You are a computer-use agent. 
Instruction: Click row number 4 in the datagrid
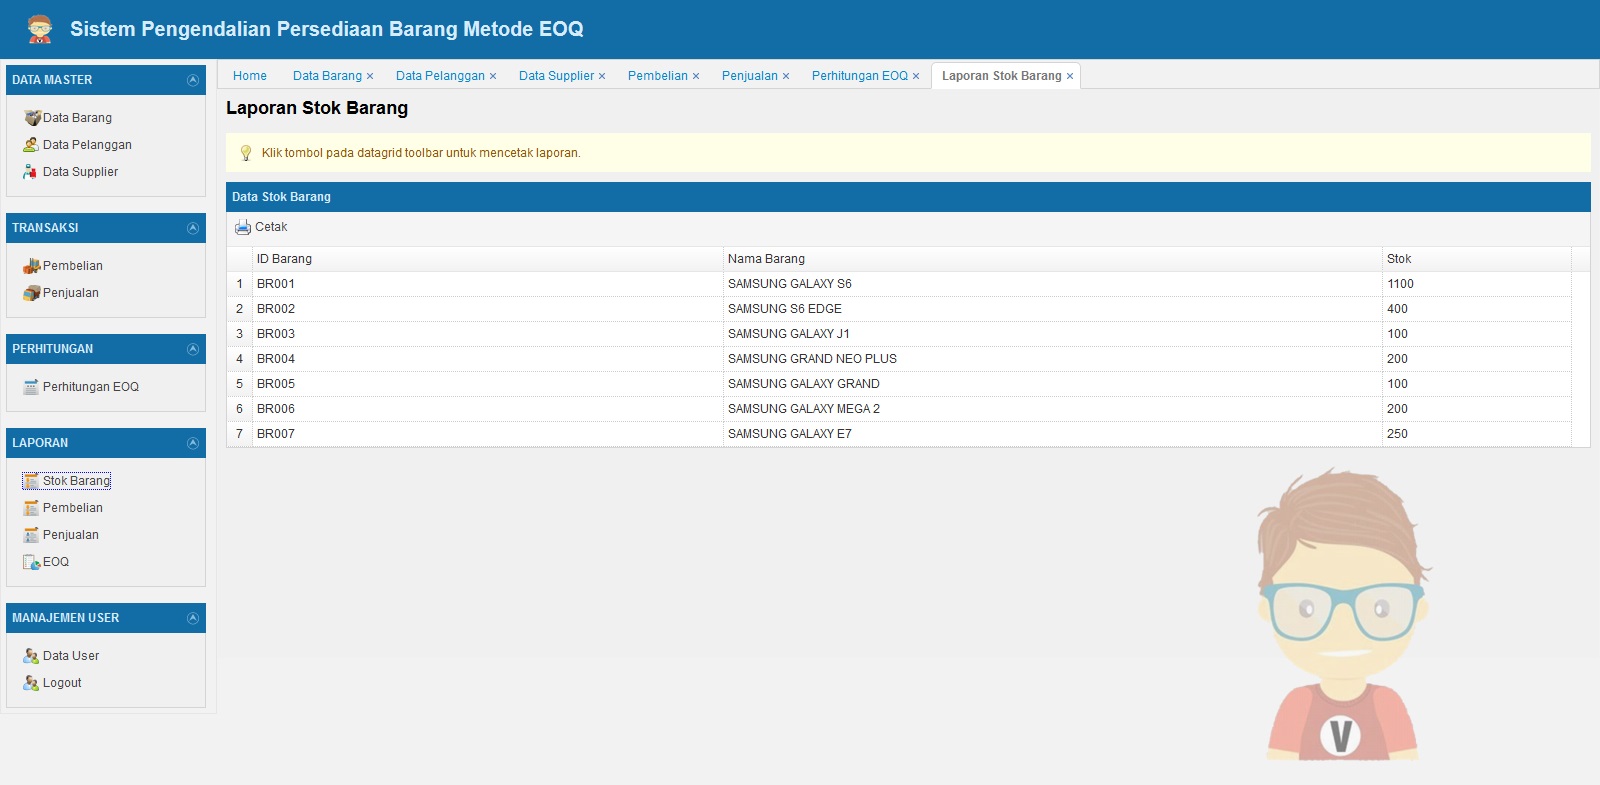pyautogui.click(x=240, y=359)
